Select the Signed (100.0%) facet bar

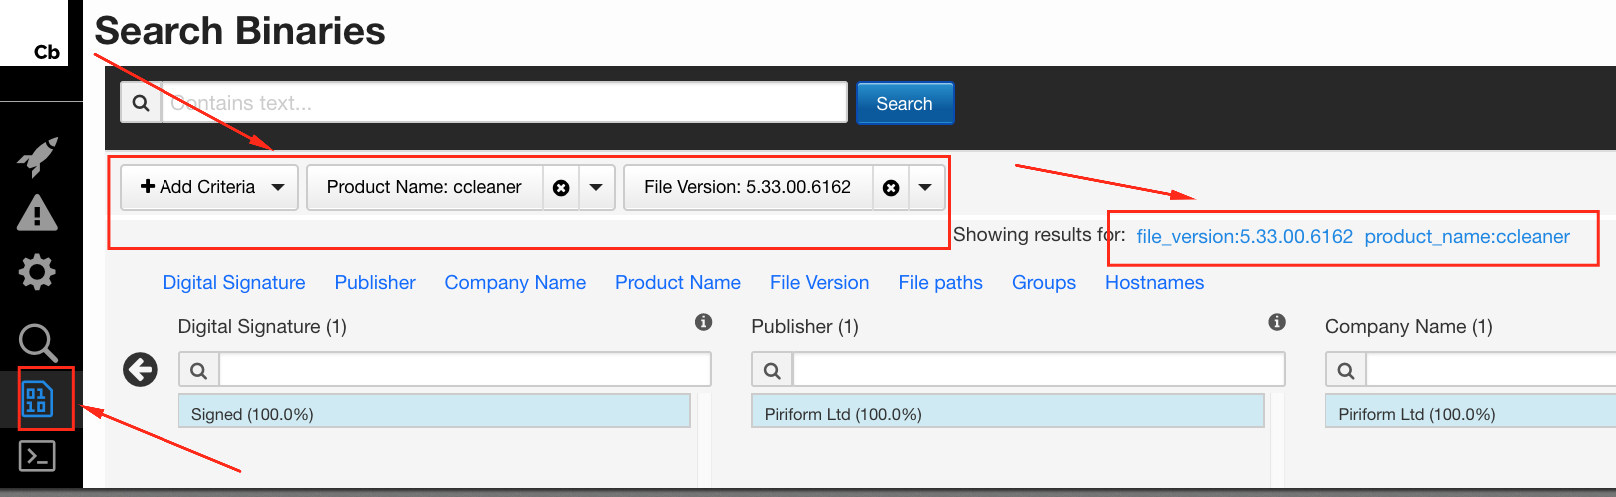(x=434, y=411)
